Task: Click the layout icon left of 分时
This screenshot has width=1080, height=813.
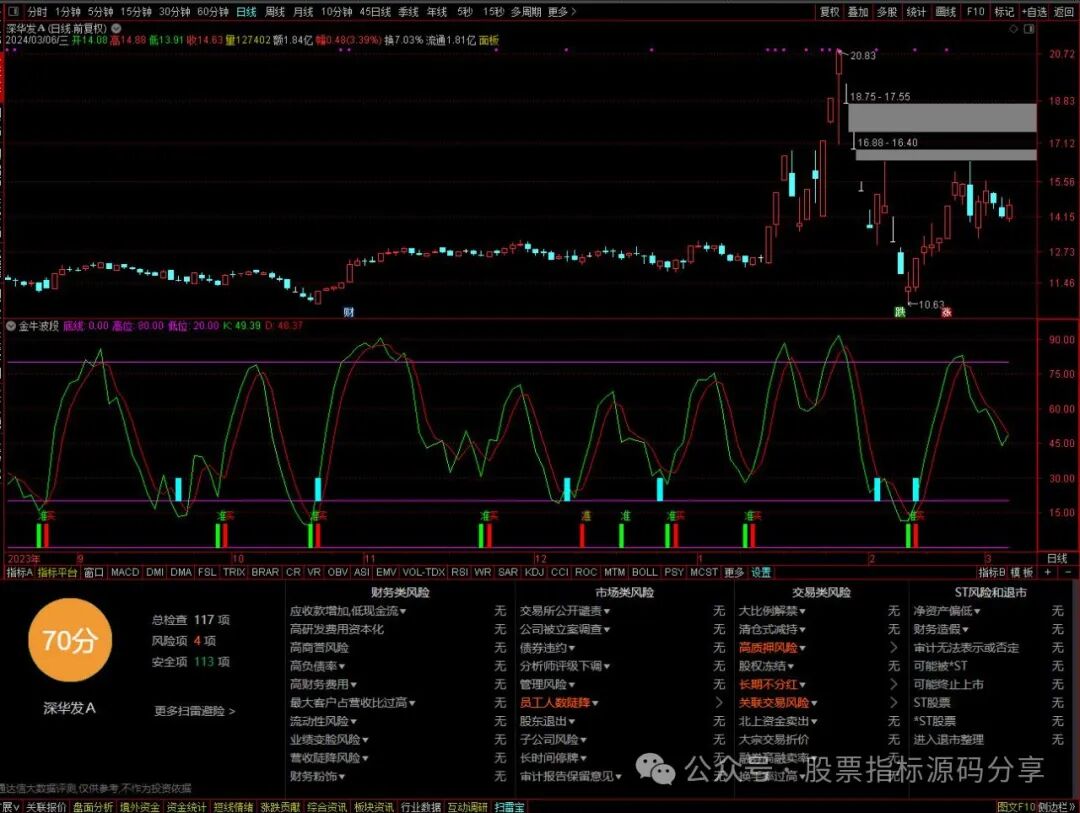Action: [x=13, y=12]
